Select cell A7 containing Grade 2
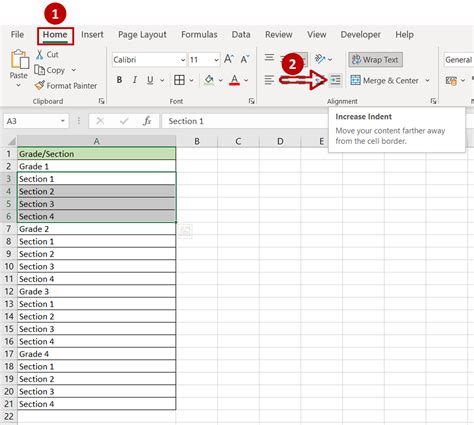 (x=96, y=229)
